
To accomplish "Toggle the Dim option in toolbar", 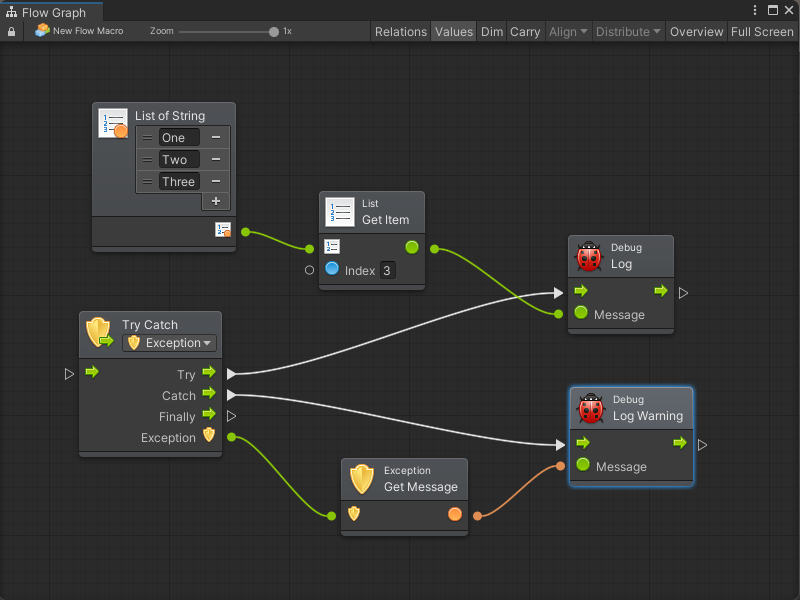I will click(x=492, y=31).
